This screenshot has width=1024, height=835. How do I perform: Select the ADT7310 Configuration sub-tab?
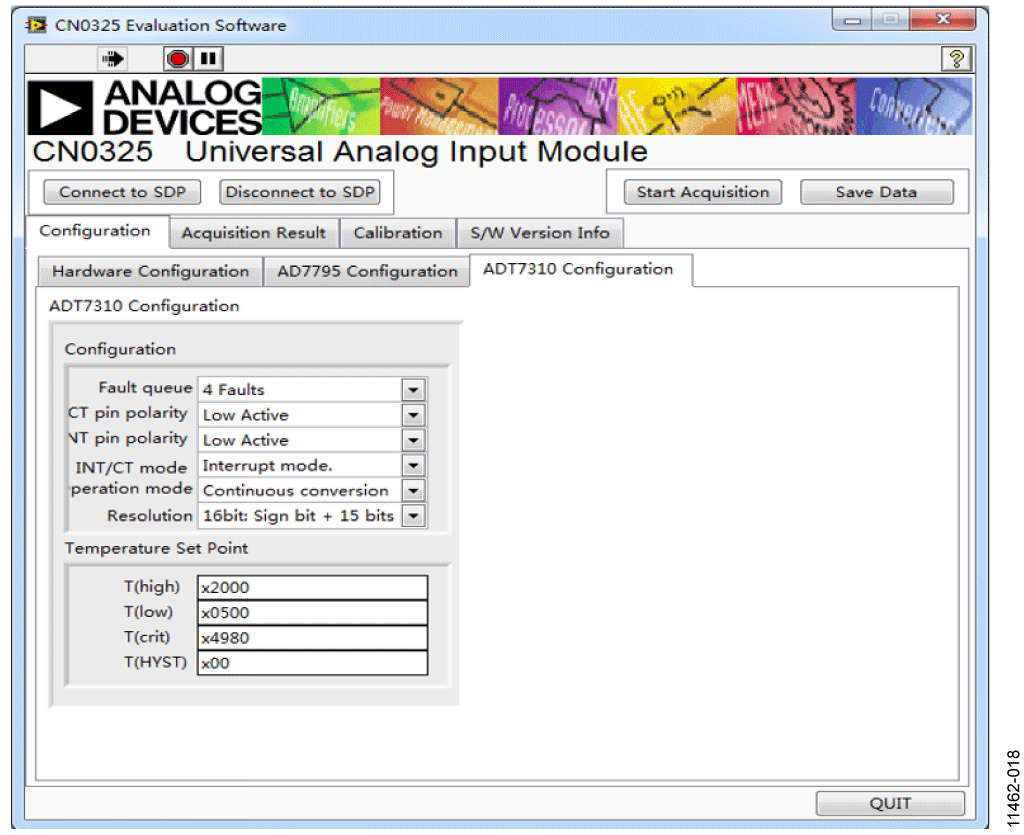[x=579, y=269]
